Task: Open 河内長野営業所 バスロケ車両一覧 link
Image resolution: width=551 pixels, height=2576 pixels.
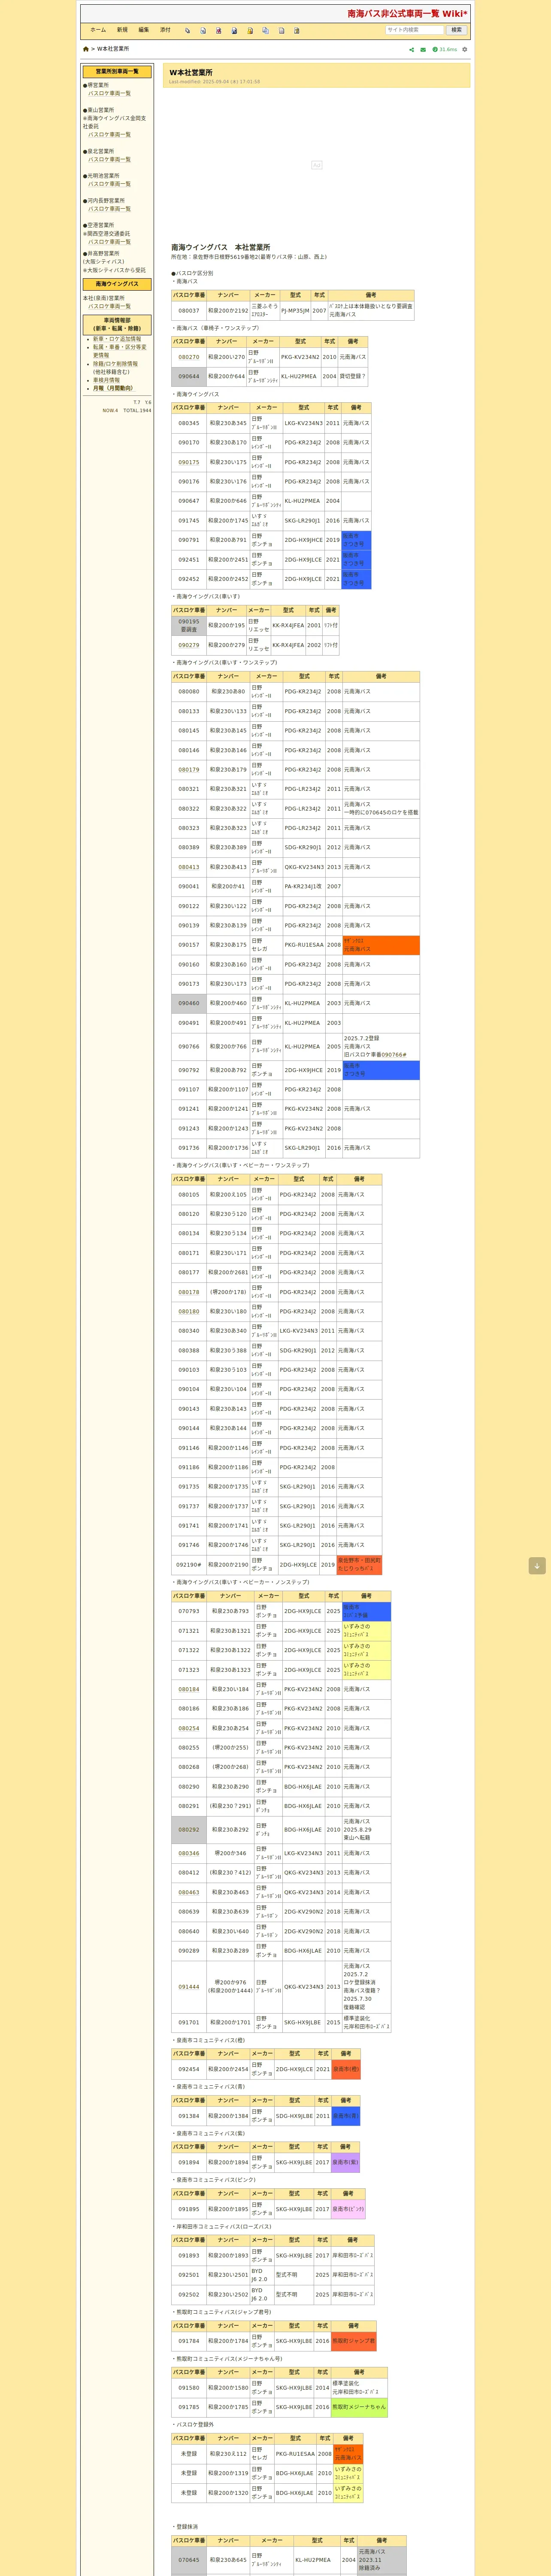Action: (109, 209)
